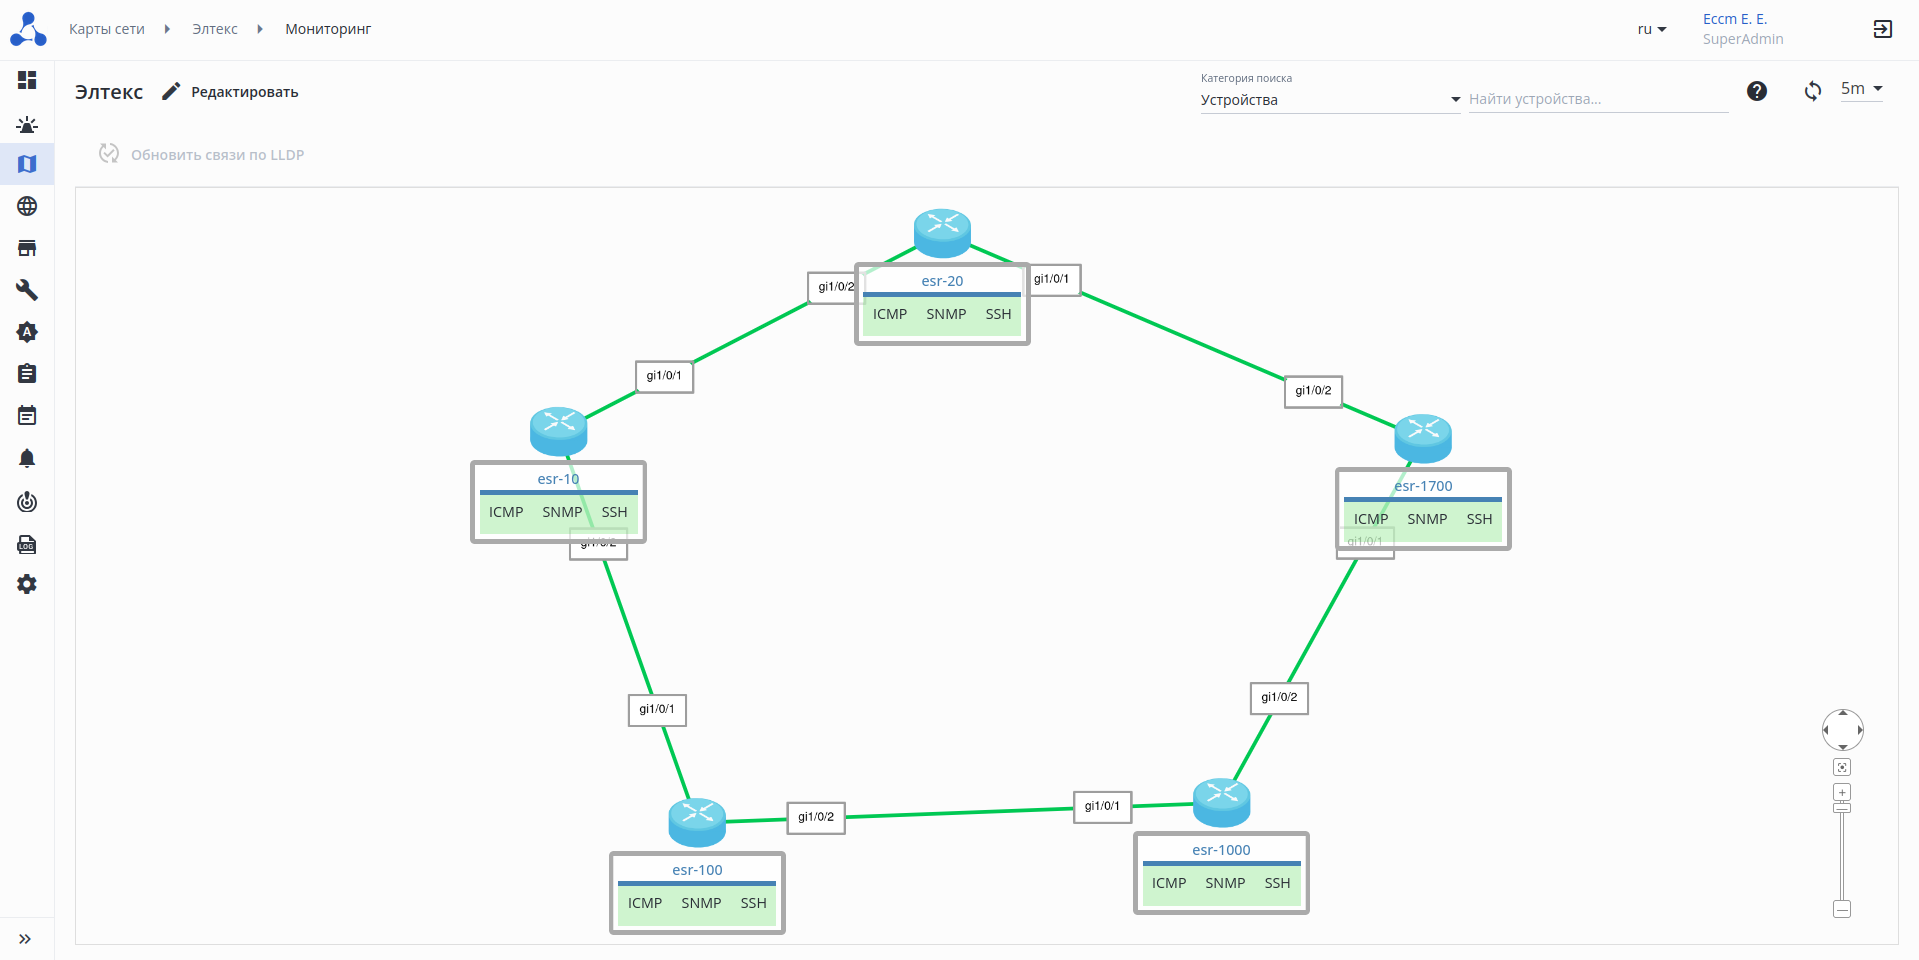Click ICMP status on esr-20
The height and width of the screenshot is (960, 1919).
[x=890, y=314]
